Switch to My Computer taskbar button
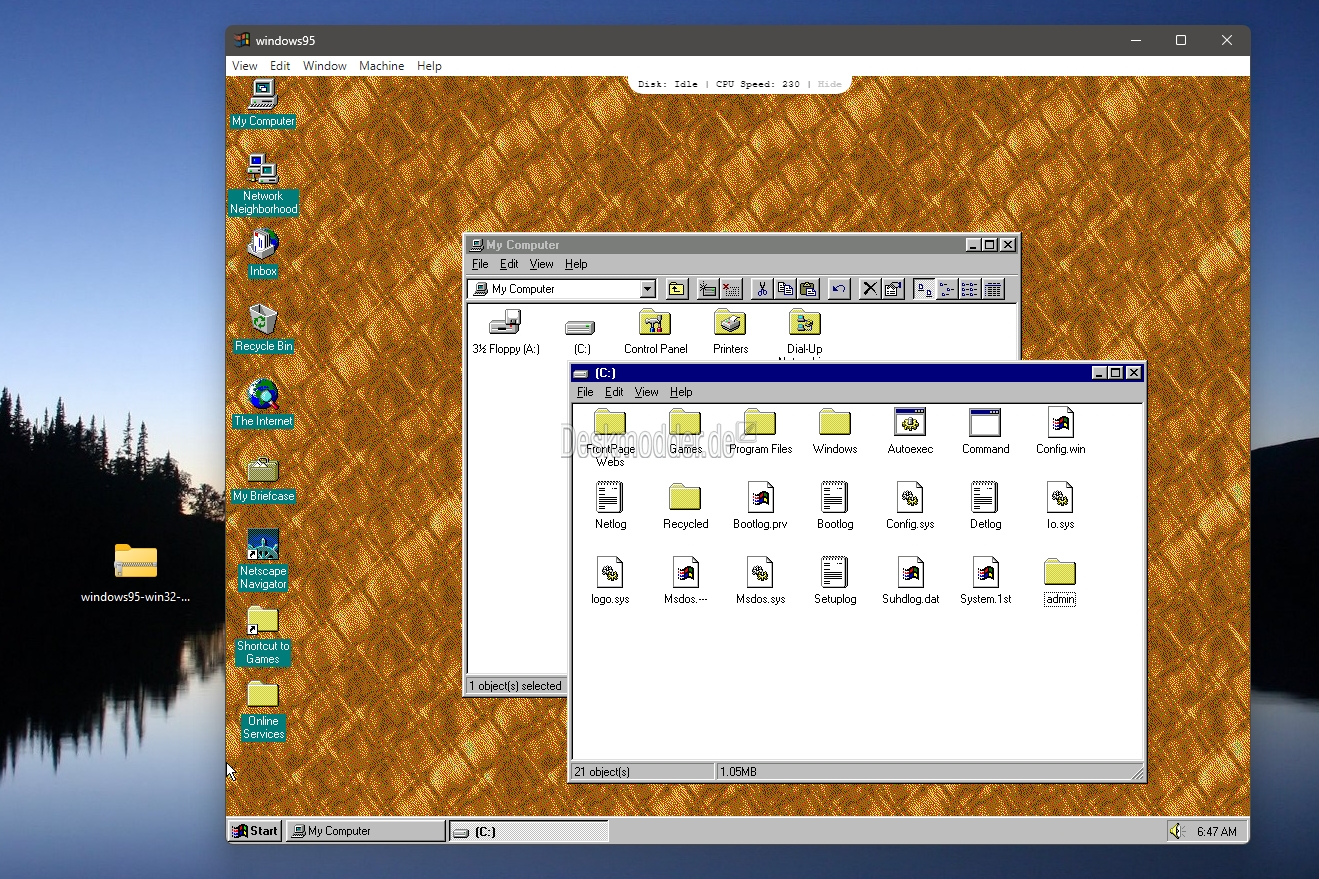 pos(366,831)
